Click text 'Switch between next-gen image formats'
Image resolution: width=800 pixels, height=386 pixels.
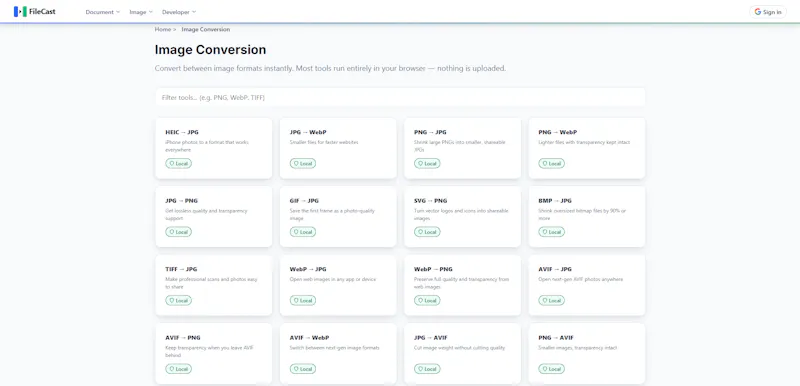click(335, 348)
